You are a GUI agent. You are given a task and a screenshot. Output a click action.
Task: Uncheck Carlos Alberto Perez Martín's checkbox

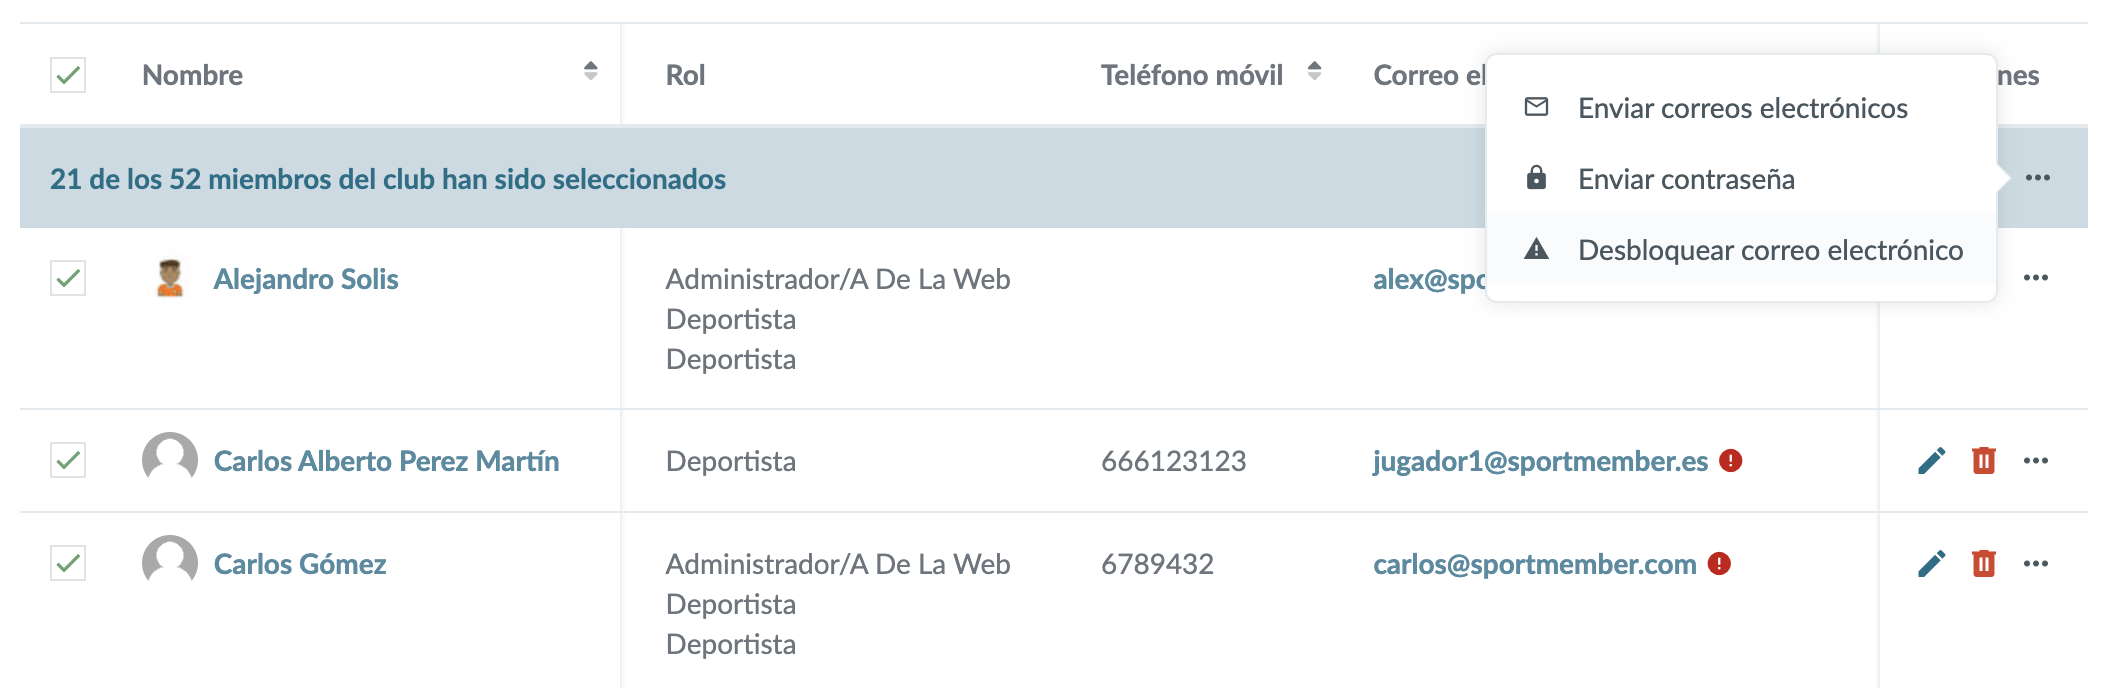click(68, 460)
